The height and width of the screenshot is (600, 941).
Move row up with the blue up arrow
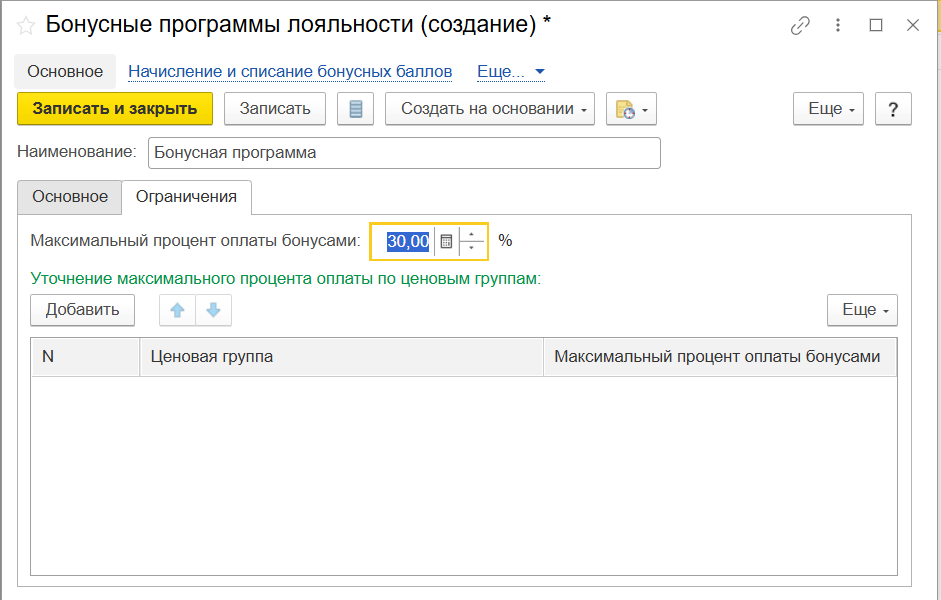point(178,310)
